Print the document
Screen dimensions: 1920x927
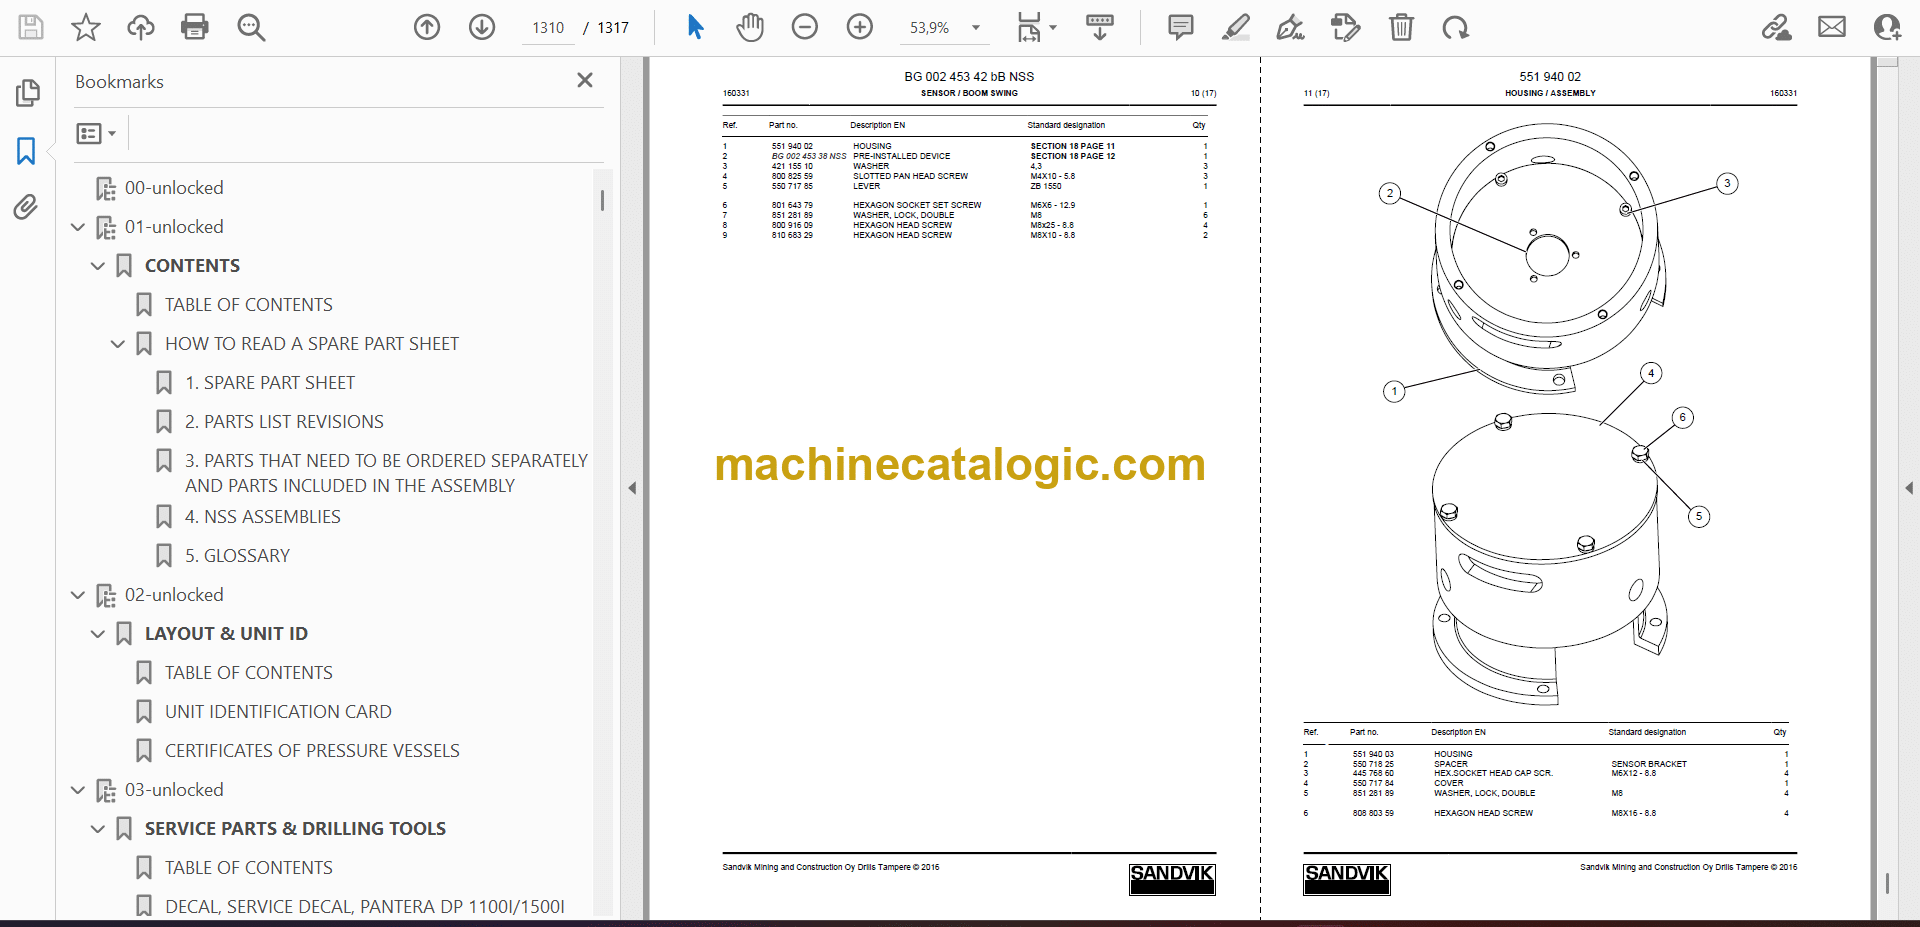195,27
